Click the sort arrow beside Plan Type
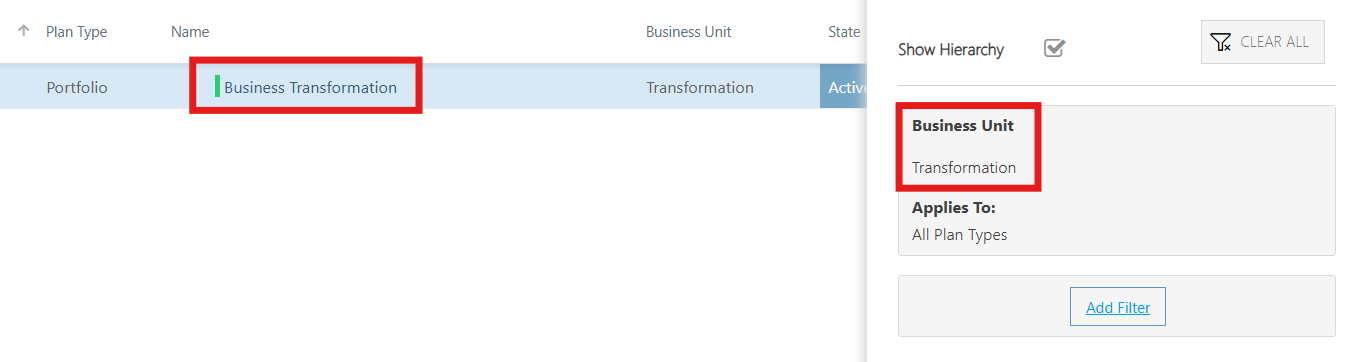Screen dimensions: 1360x362 [x=24, y=31]
